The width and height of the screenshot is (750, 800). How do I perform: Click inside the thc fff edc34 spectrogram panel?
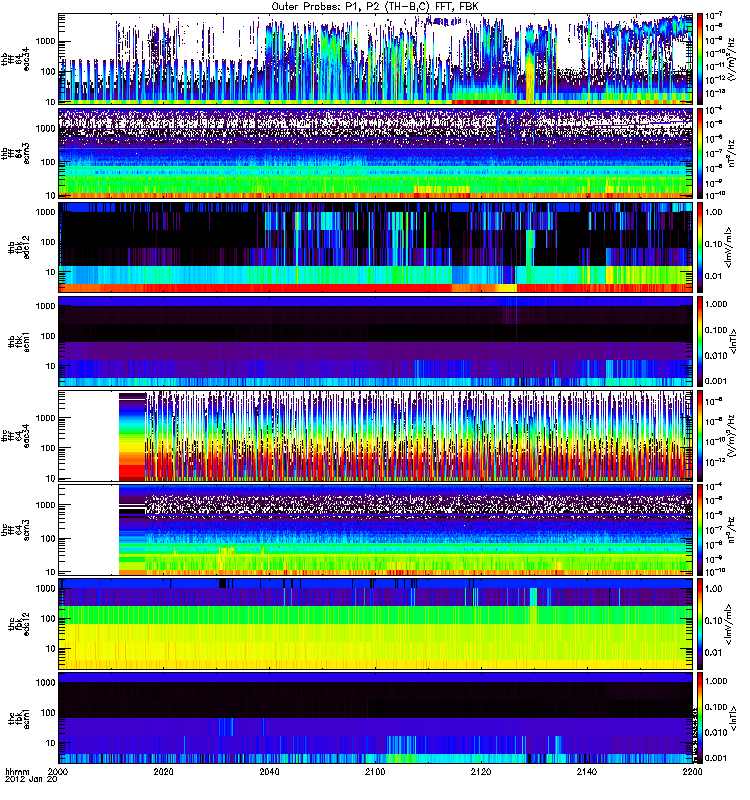click(376, 436)
